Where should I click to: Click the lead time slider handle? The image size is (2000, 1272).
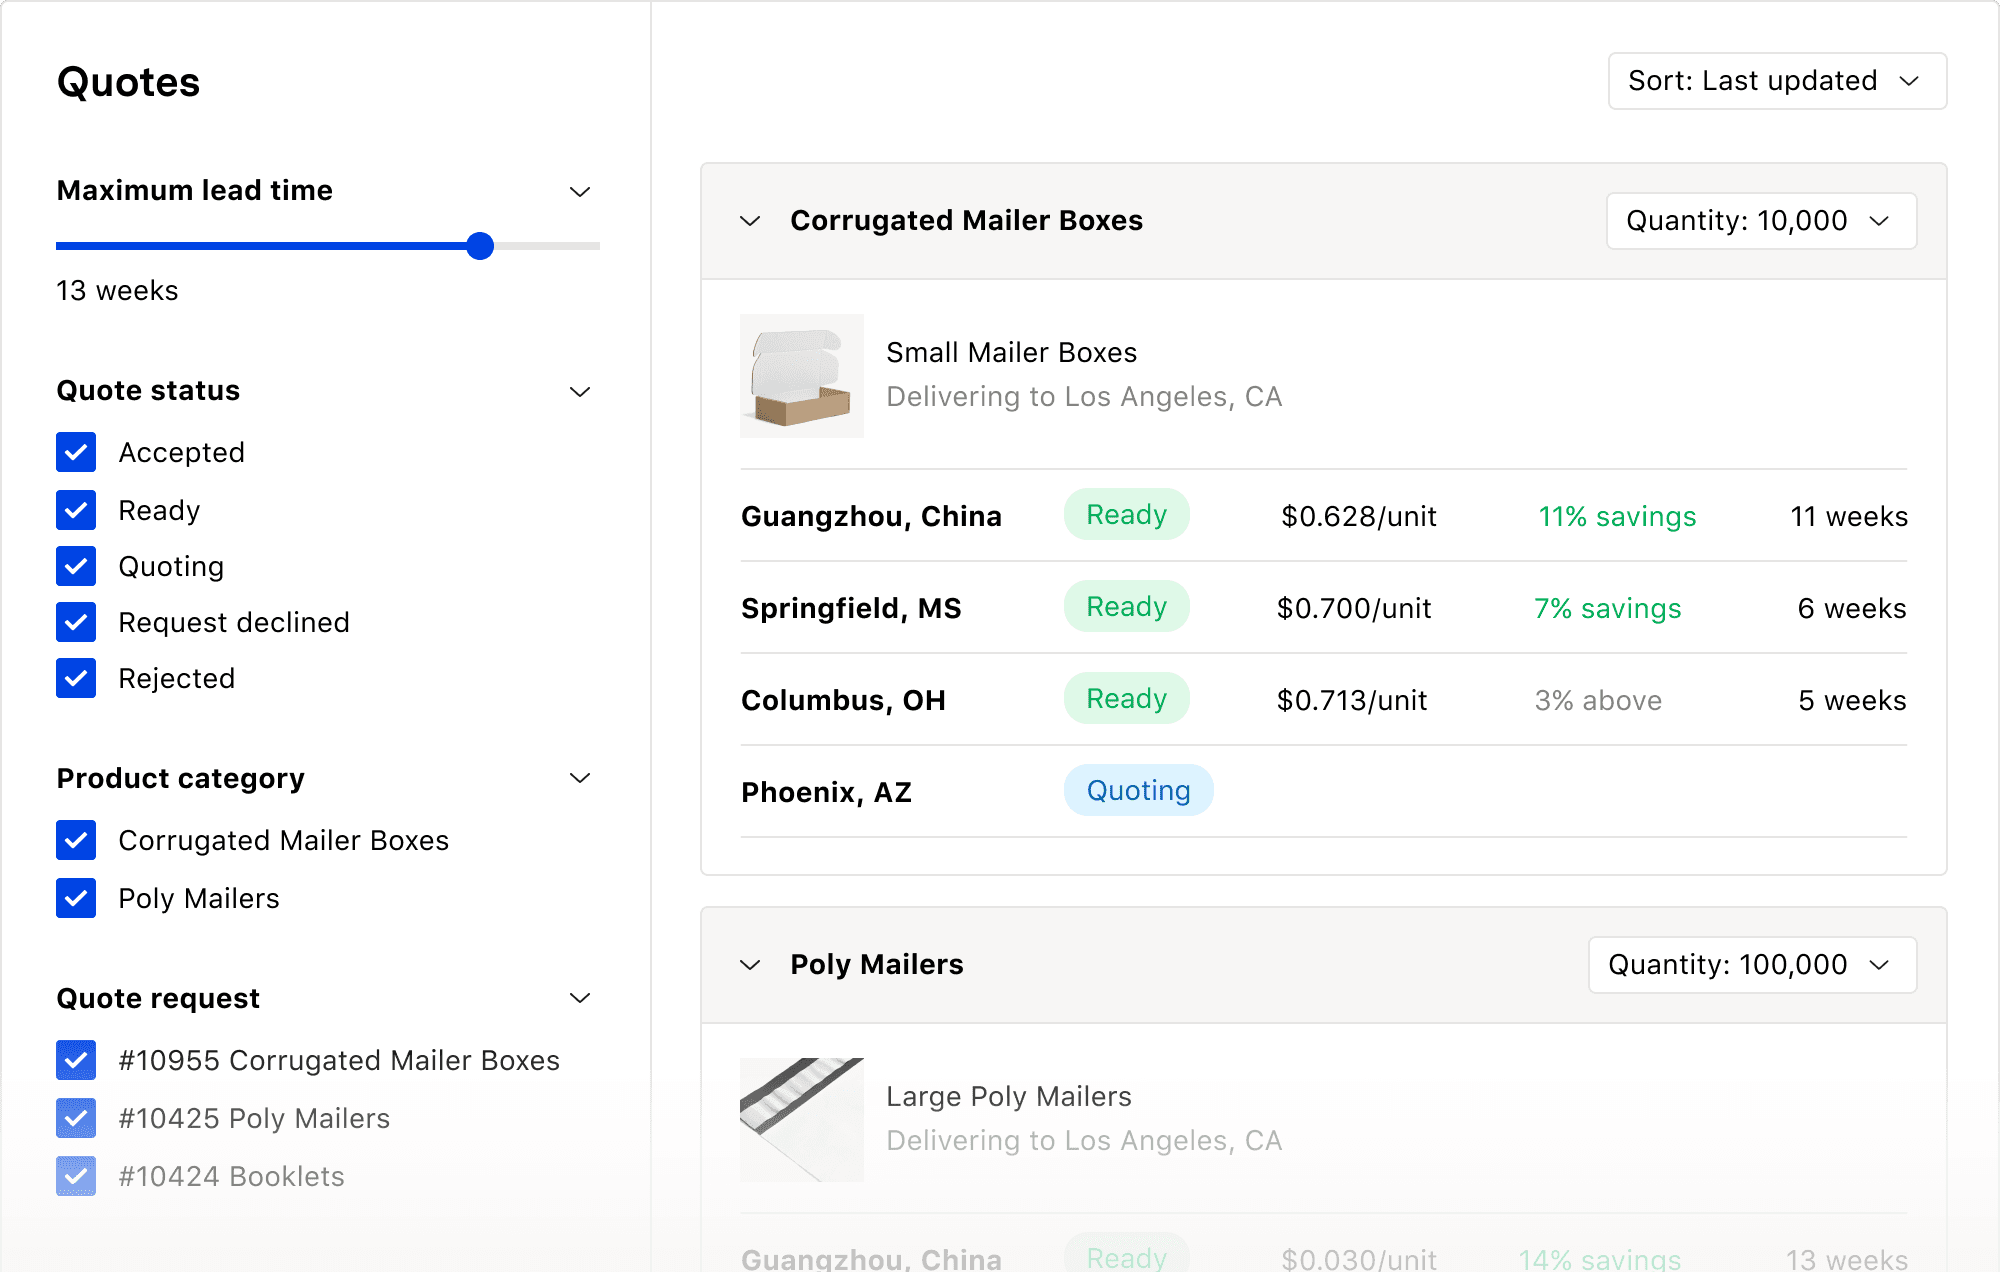pos(480,246)
